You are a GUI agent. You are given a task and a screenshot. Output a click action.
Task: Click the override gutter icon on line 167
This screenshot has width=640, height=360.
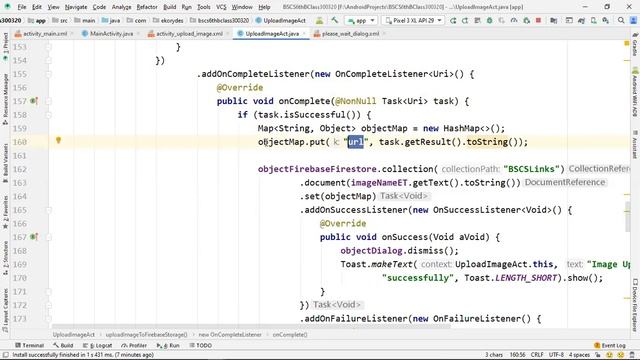point(34,237)
